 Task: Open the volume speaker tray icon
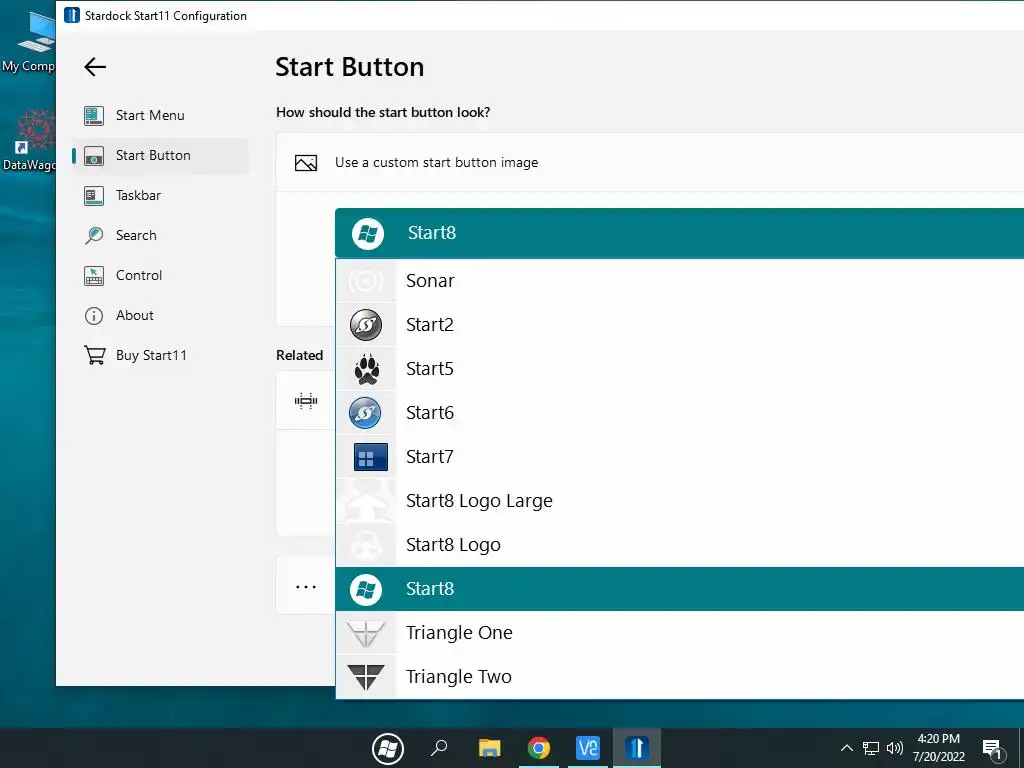point(895,748)
